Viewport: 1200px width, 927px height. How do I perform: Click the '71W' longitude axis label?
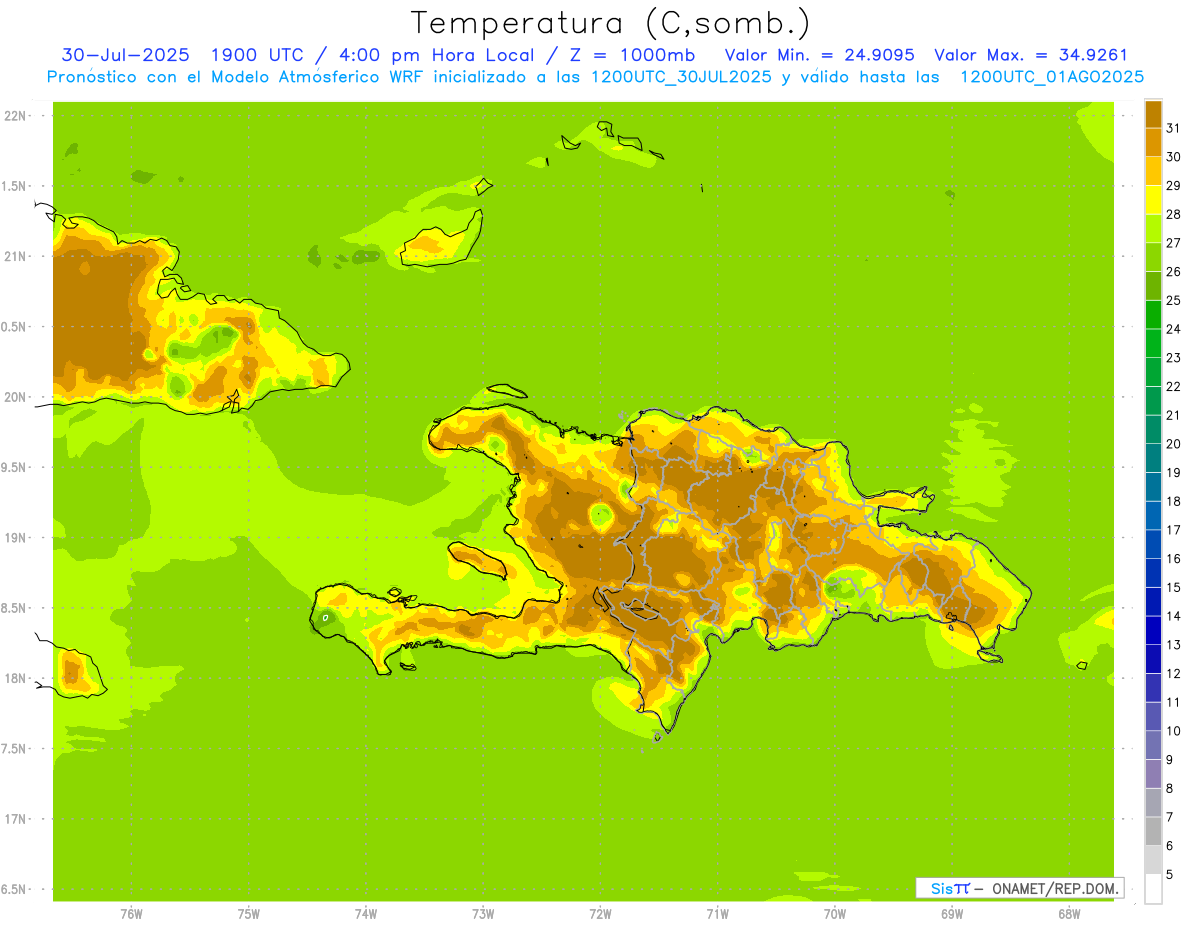point(717,914)
